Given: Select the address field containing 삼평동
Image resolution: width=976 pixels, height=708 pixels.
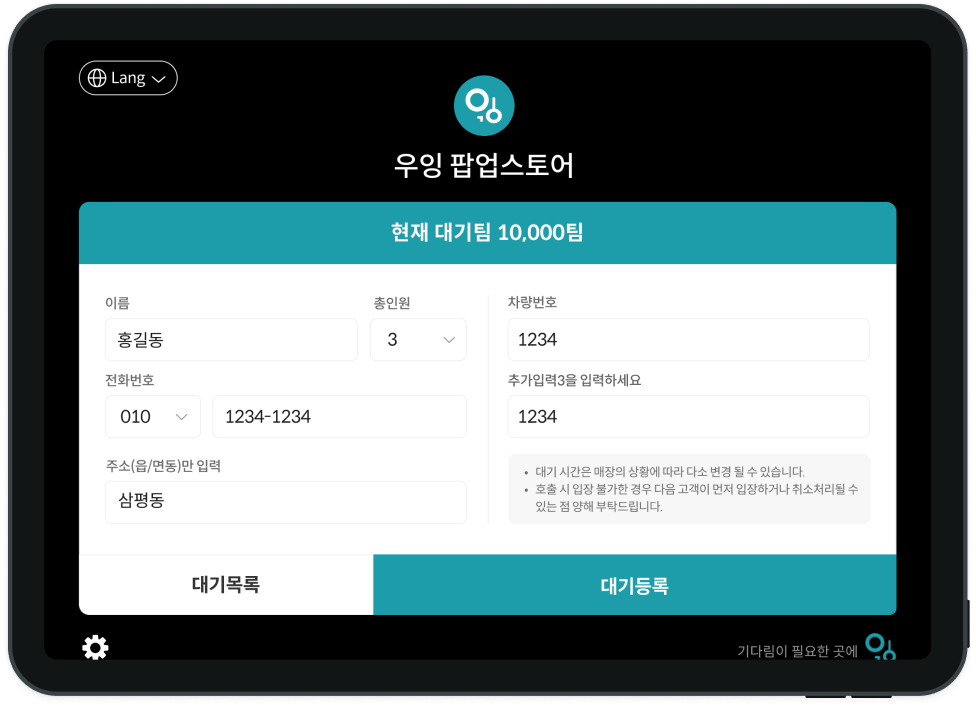Looking at the screenshot, I should 285,502.
